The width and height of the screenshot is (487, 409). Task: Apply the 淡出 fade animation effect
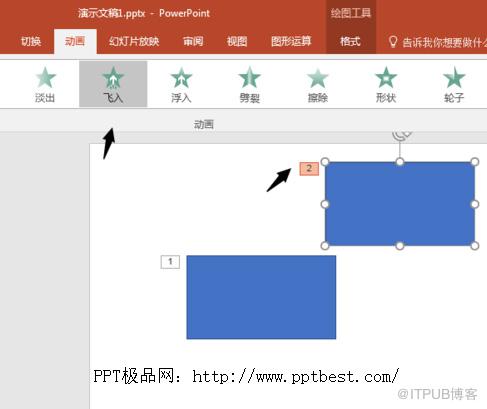45,84
